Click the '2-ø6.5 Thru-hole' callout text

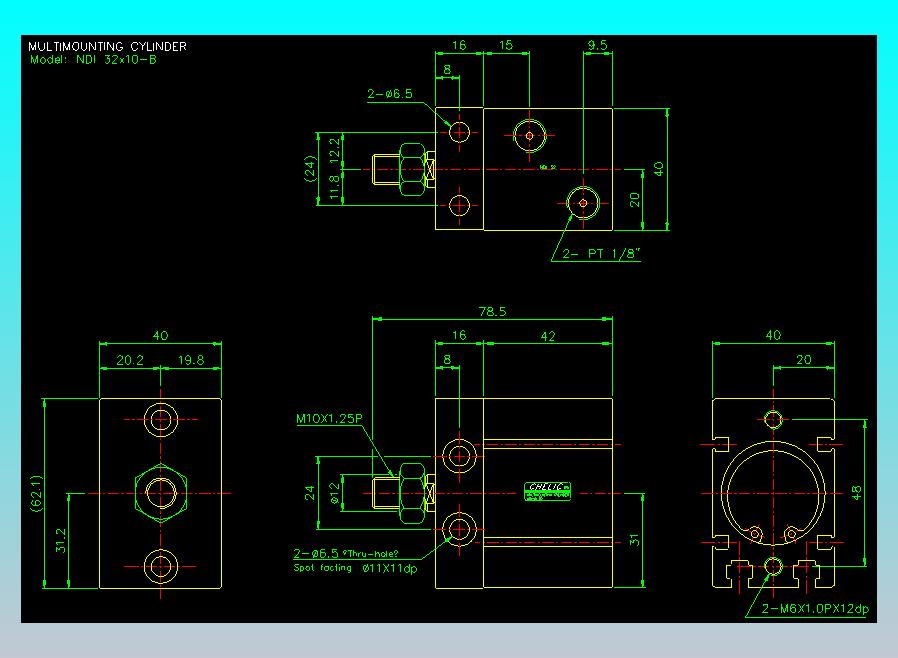[345, 554]
